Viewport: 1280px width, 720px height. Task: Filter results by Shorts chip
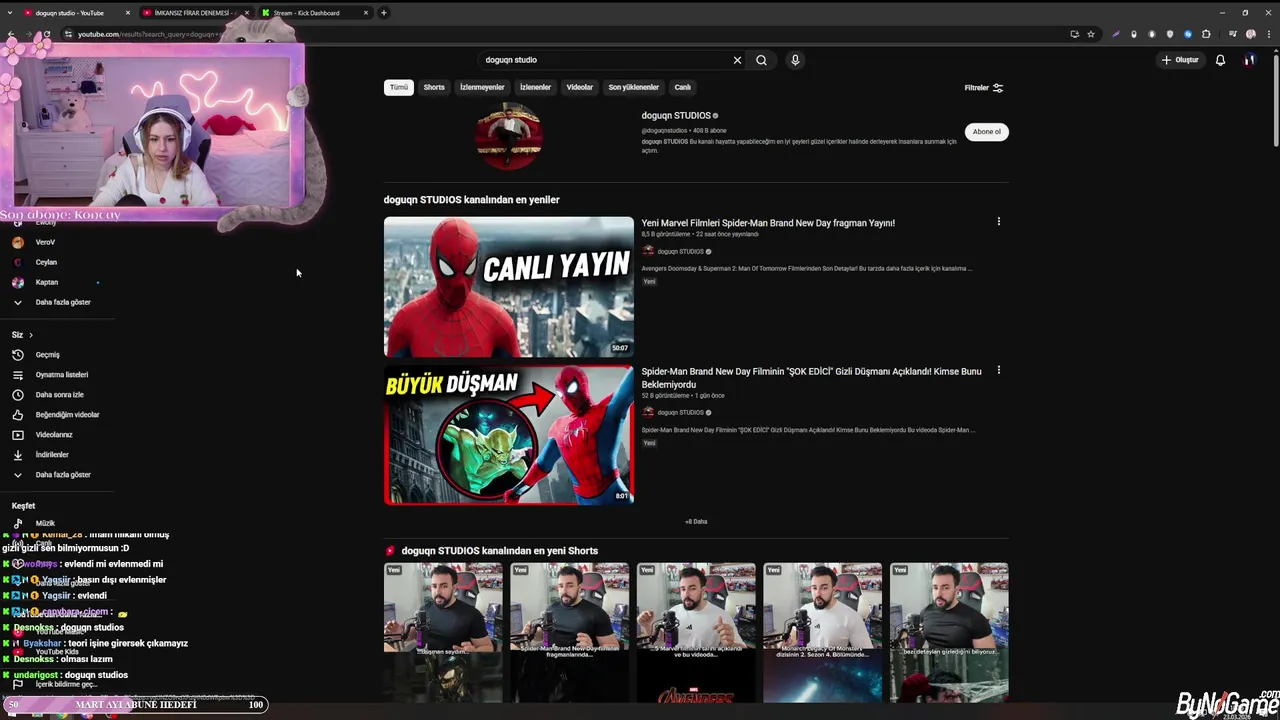click(x=434, y=87)
